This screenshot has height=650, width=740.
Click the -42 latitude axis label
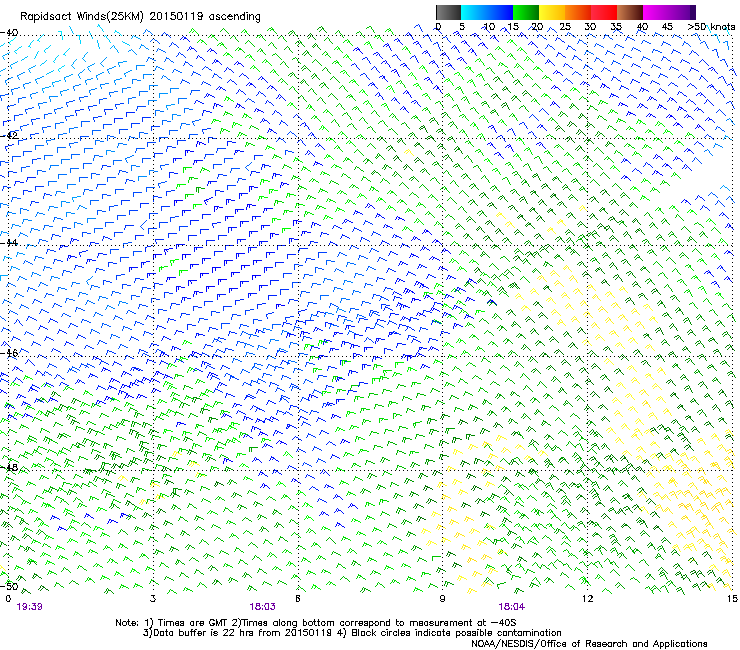pos(9,135)
